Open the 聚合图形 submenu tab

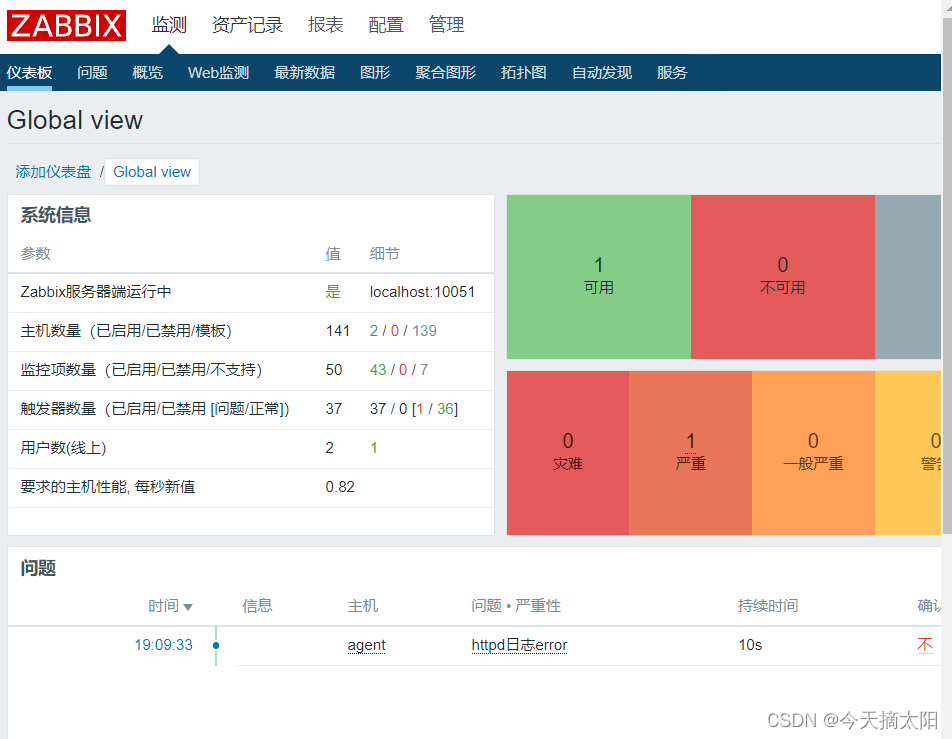[445, 73]
